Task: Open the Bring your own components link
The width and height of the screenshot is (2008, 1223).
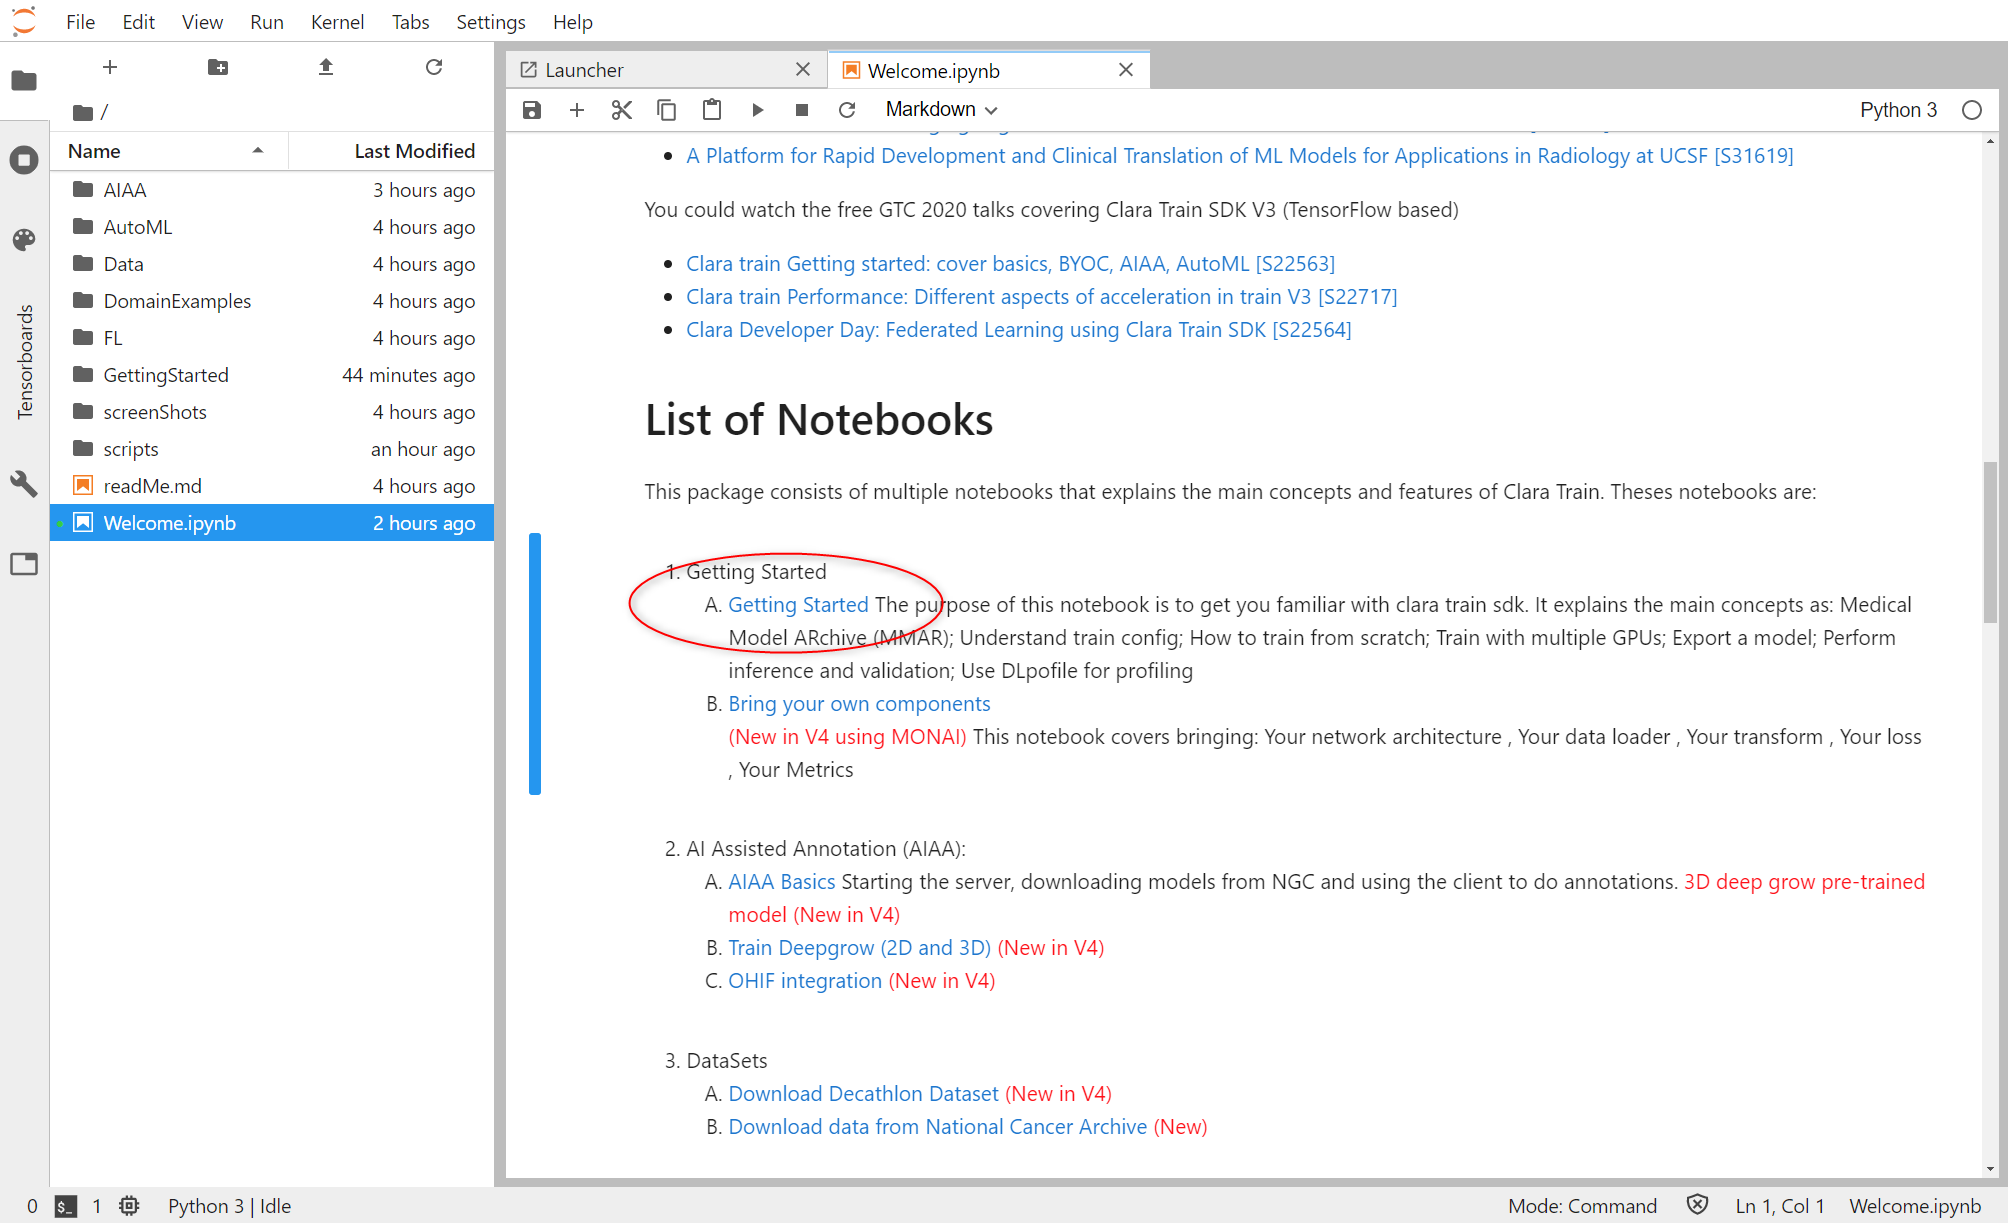Action: [859, 704]
